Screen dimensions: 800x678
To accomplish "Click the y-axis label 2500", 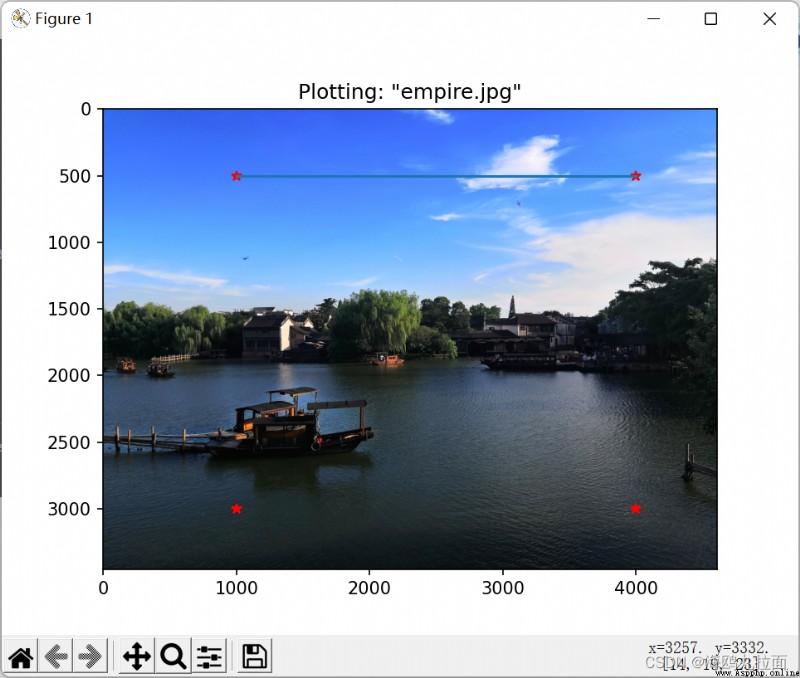I will pos(69,442).
